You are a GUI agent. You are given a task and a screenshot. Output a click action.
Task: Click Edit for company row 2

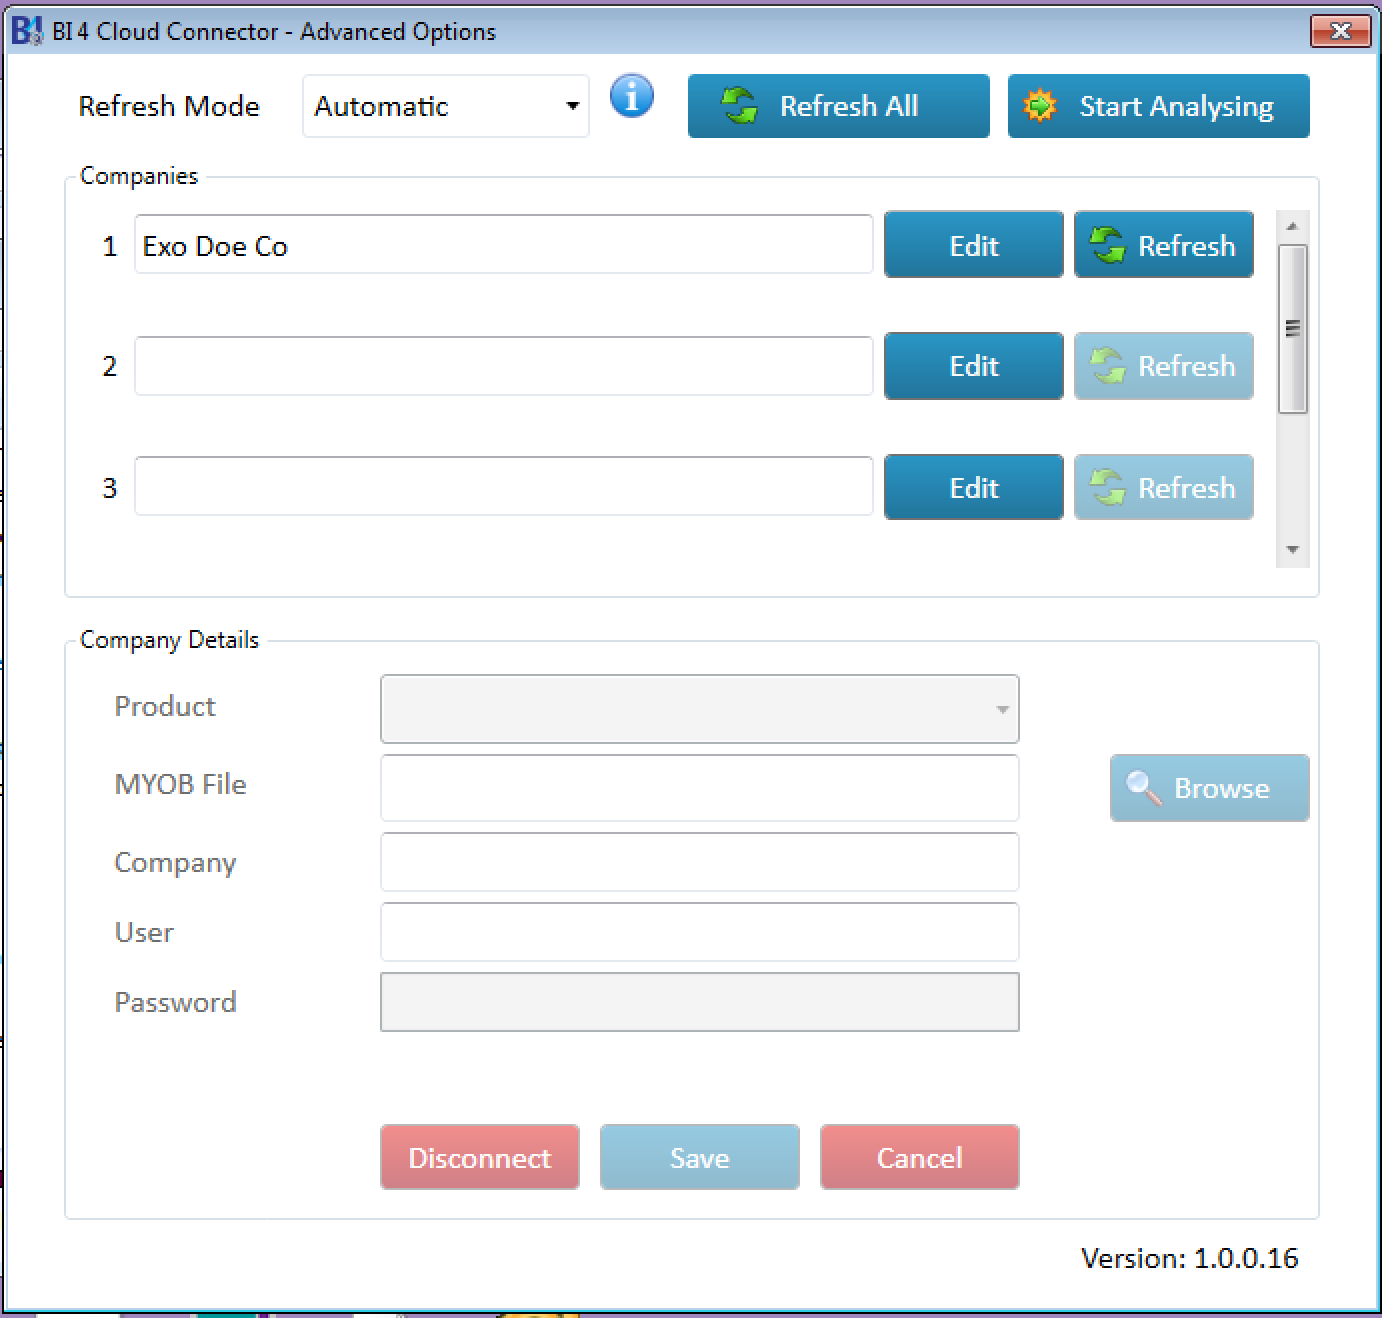pos(973,366)
